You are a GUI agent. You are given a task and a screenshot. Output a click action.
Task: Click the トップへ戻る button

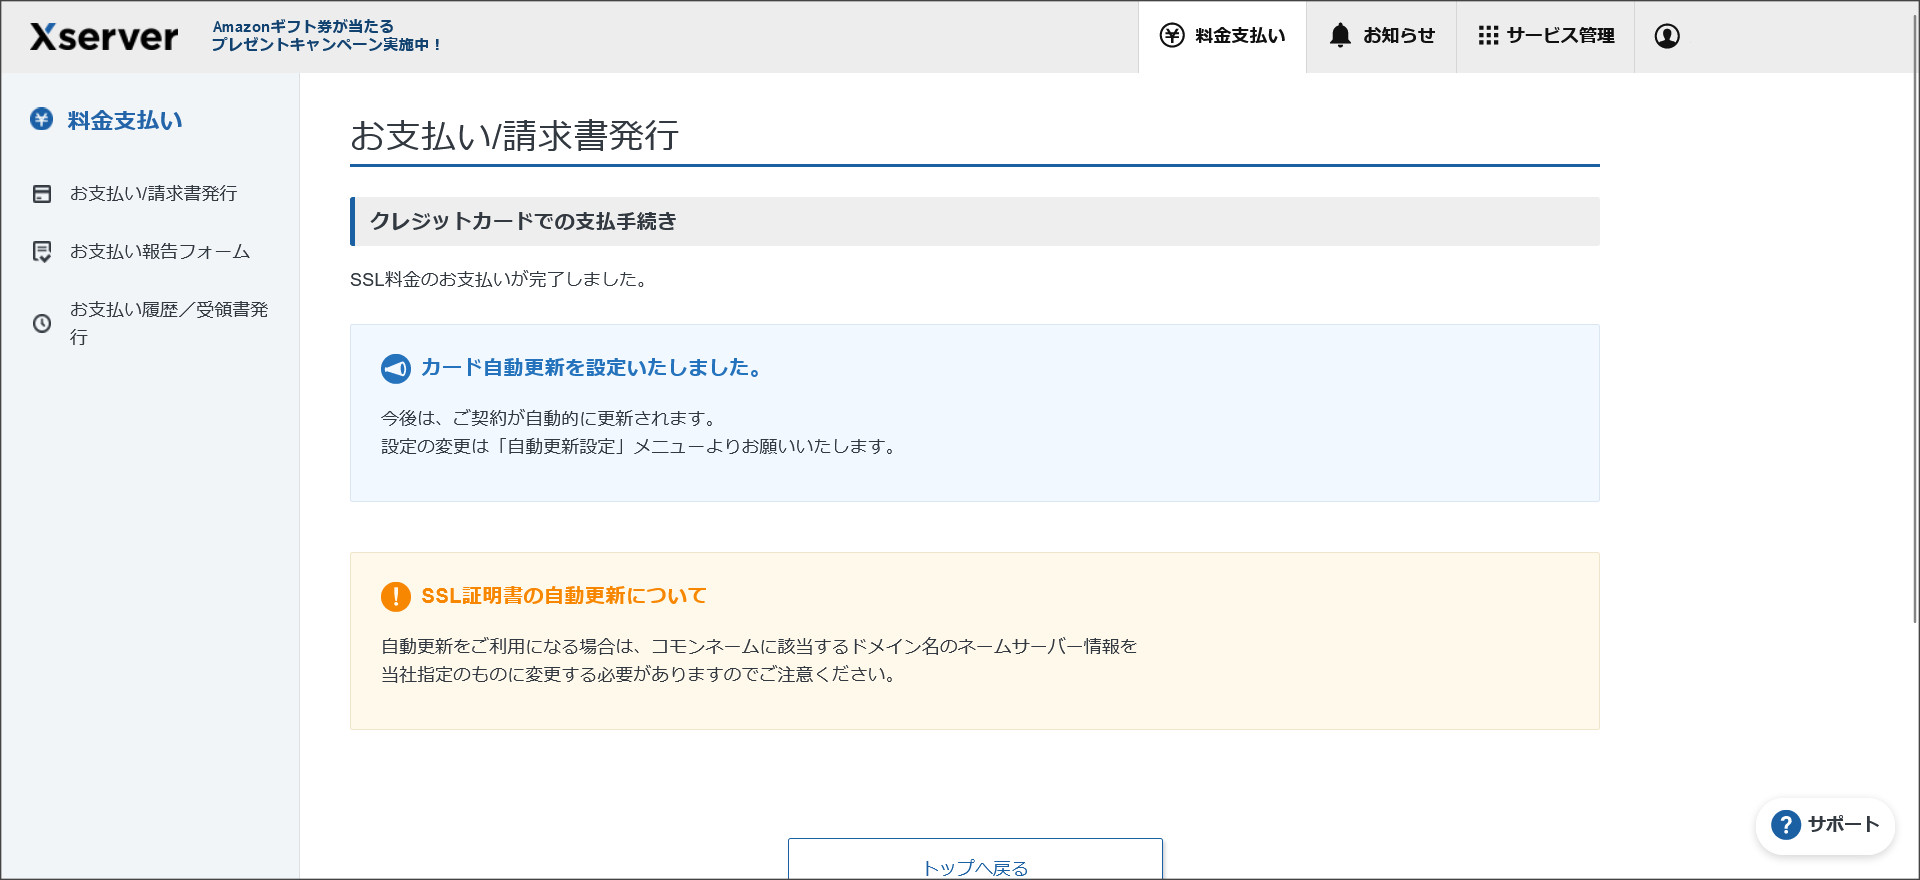click(975, 859)
